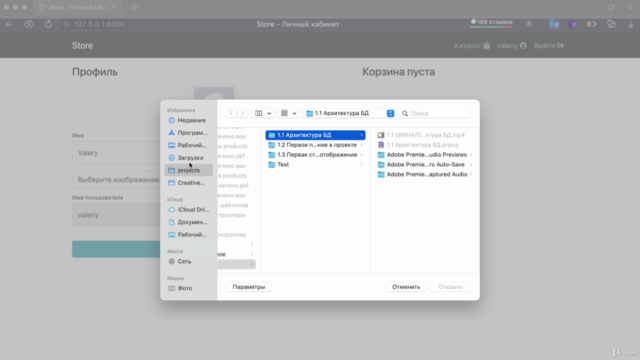Reload the page in the browser
This screenshot has width=640, height=360.
[48, 24]
